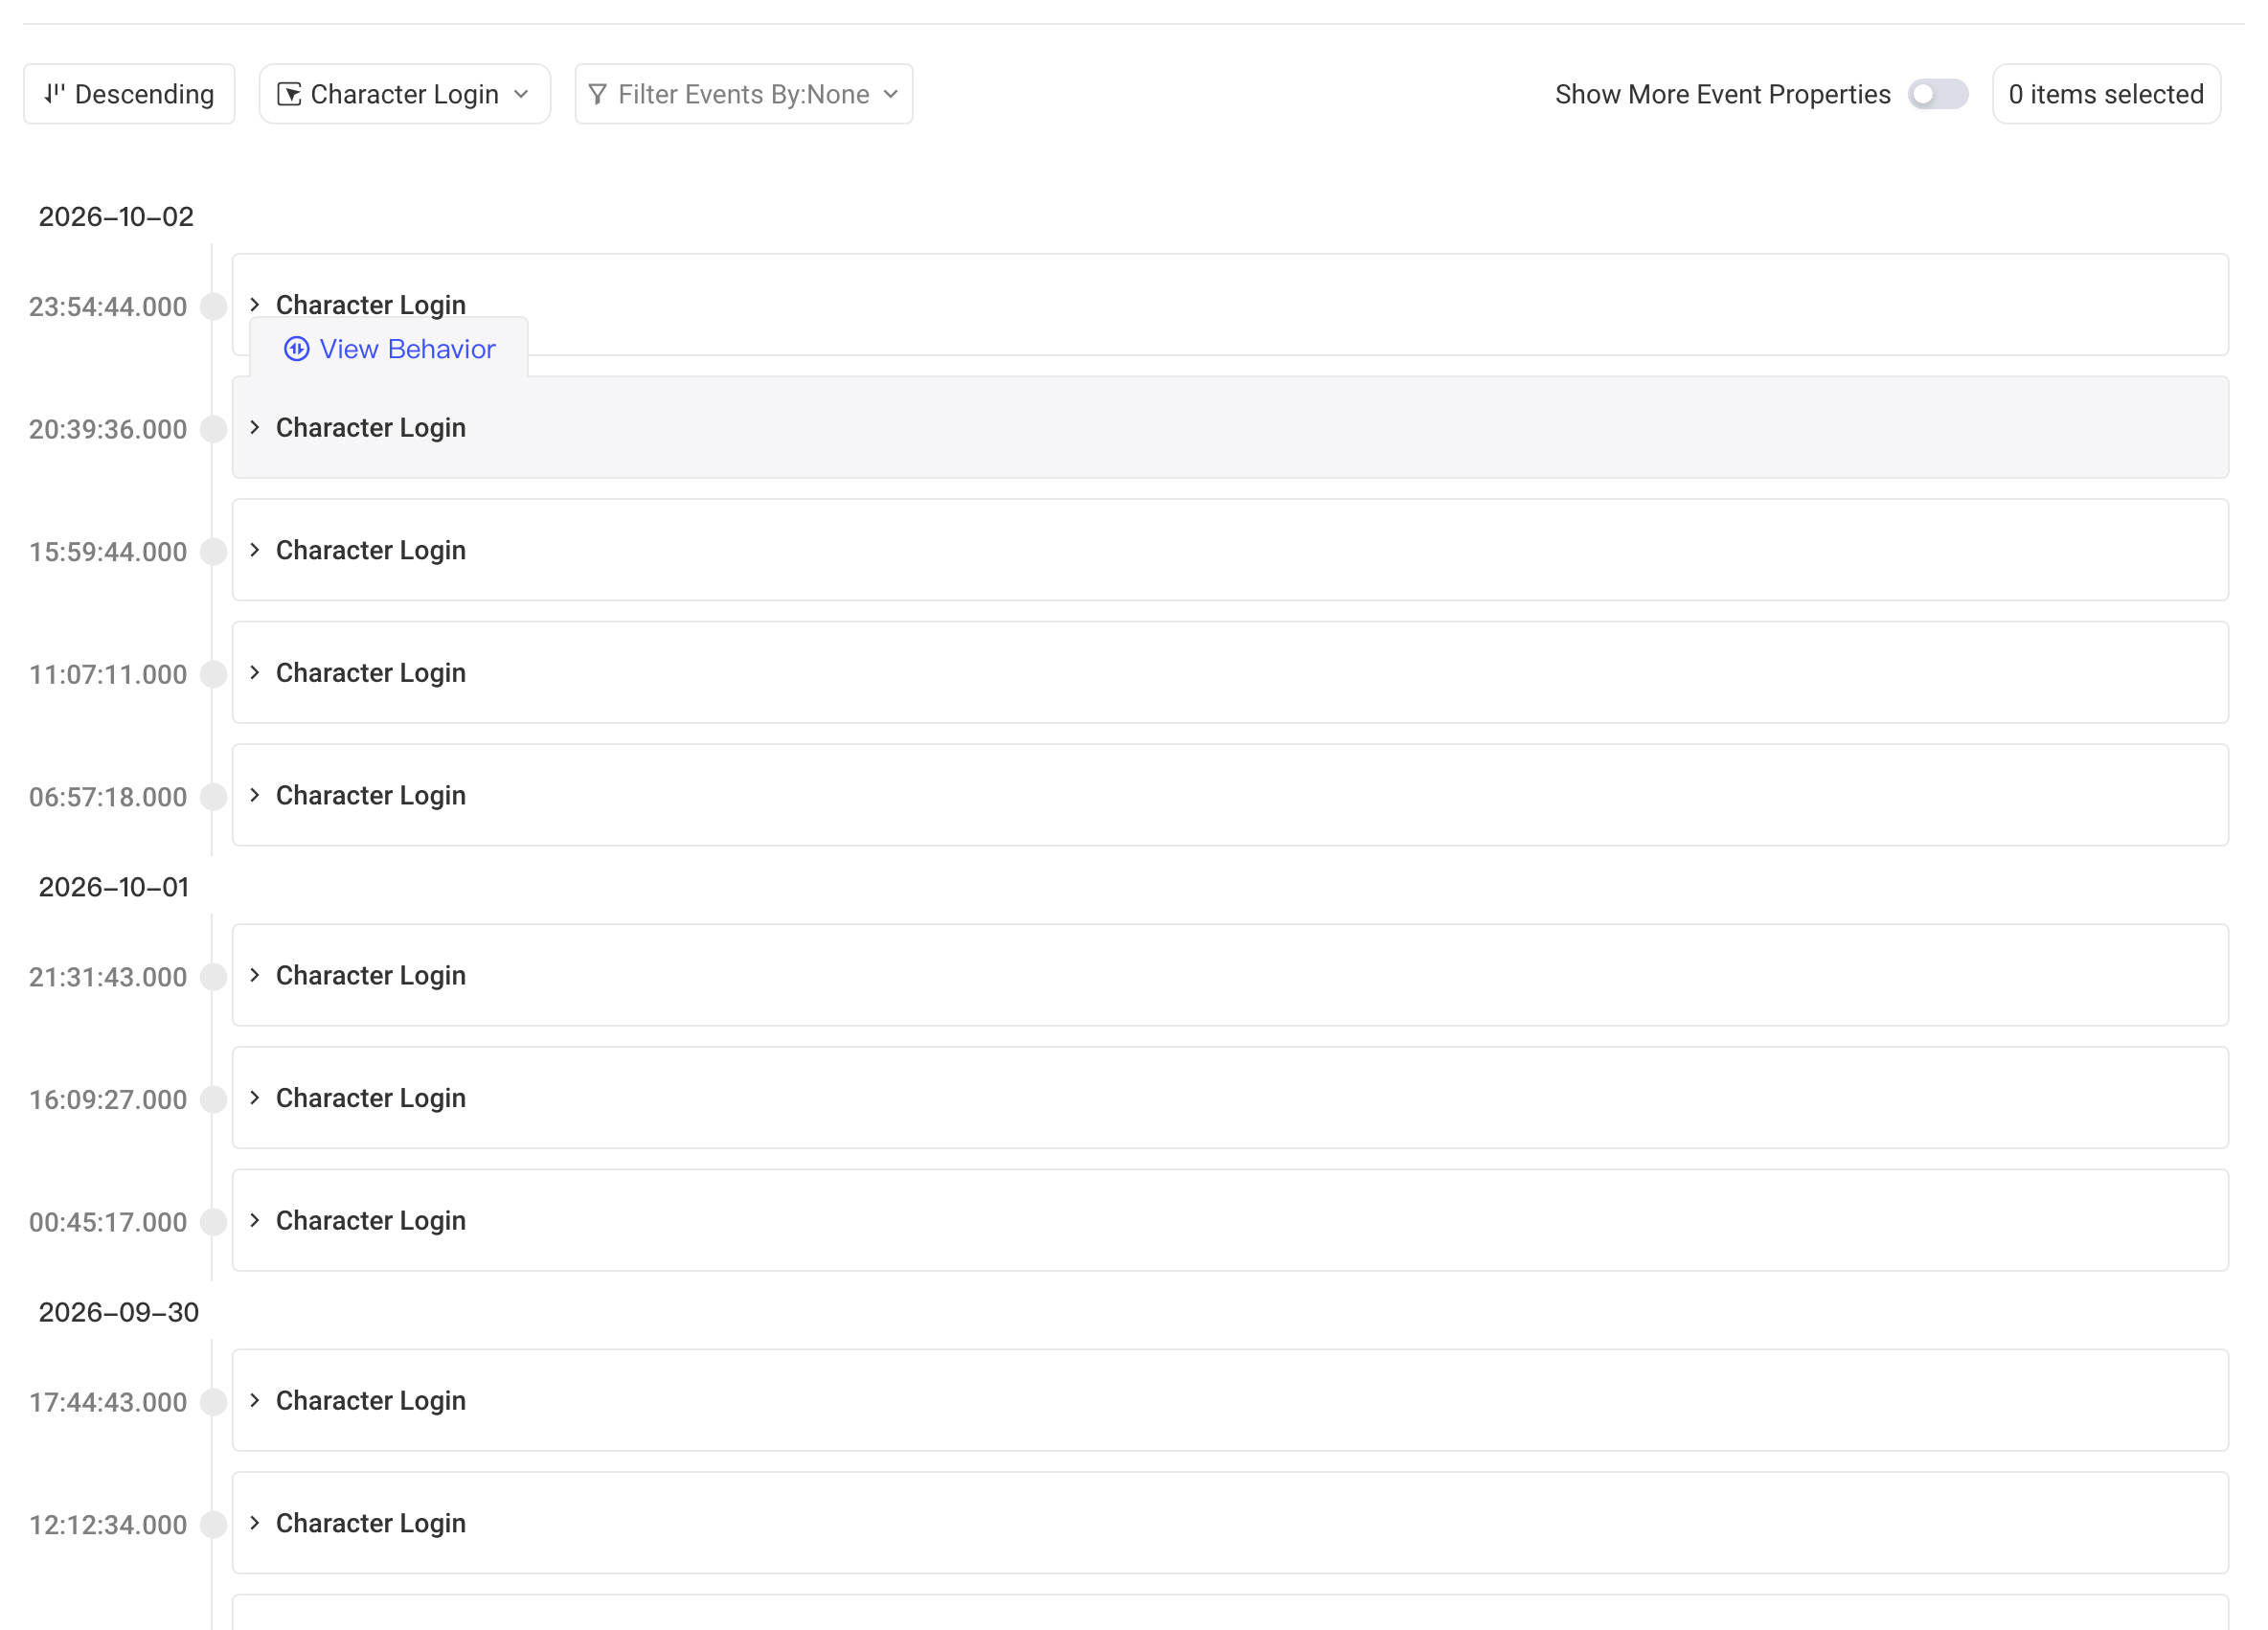
Task: Click the Descending sort order icon
Action: point(54,94)
